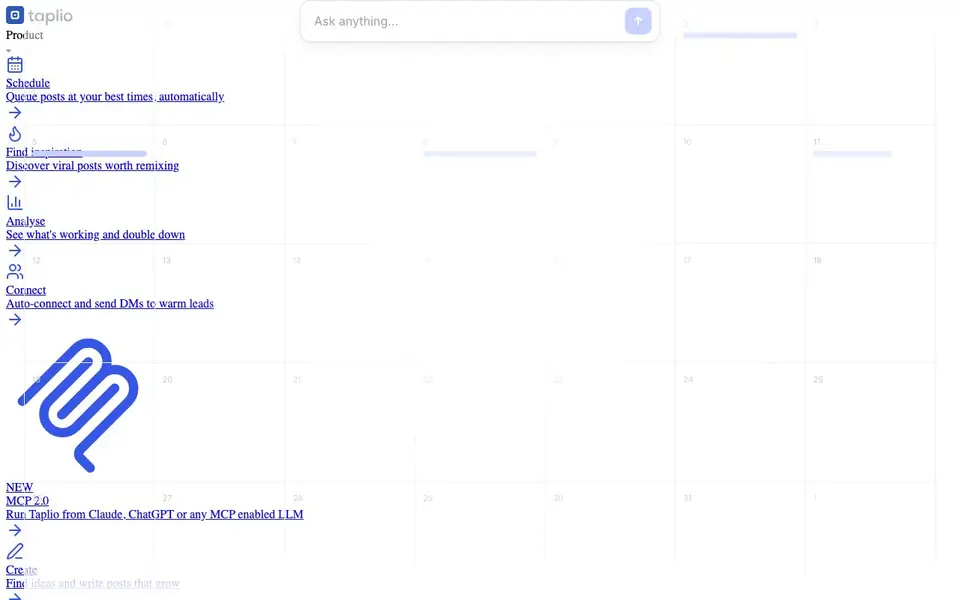Click the arrow under 'Discover viral posts'

coord(15,182)
